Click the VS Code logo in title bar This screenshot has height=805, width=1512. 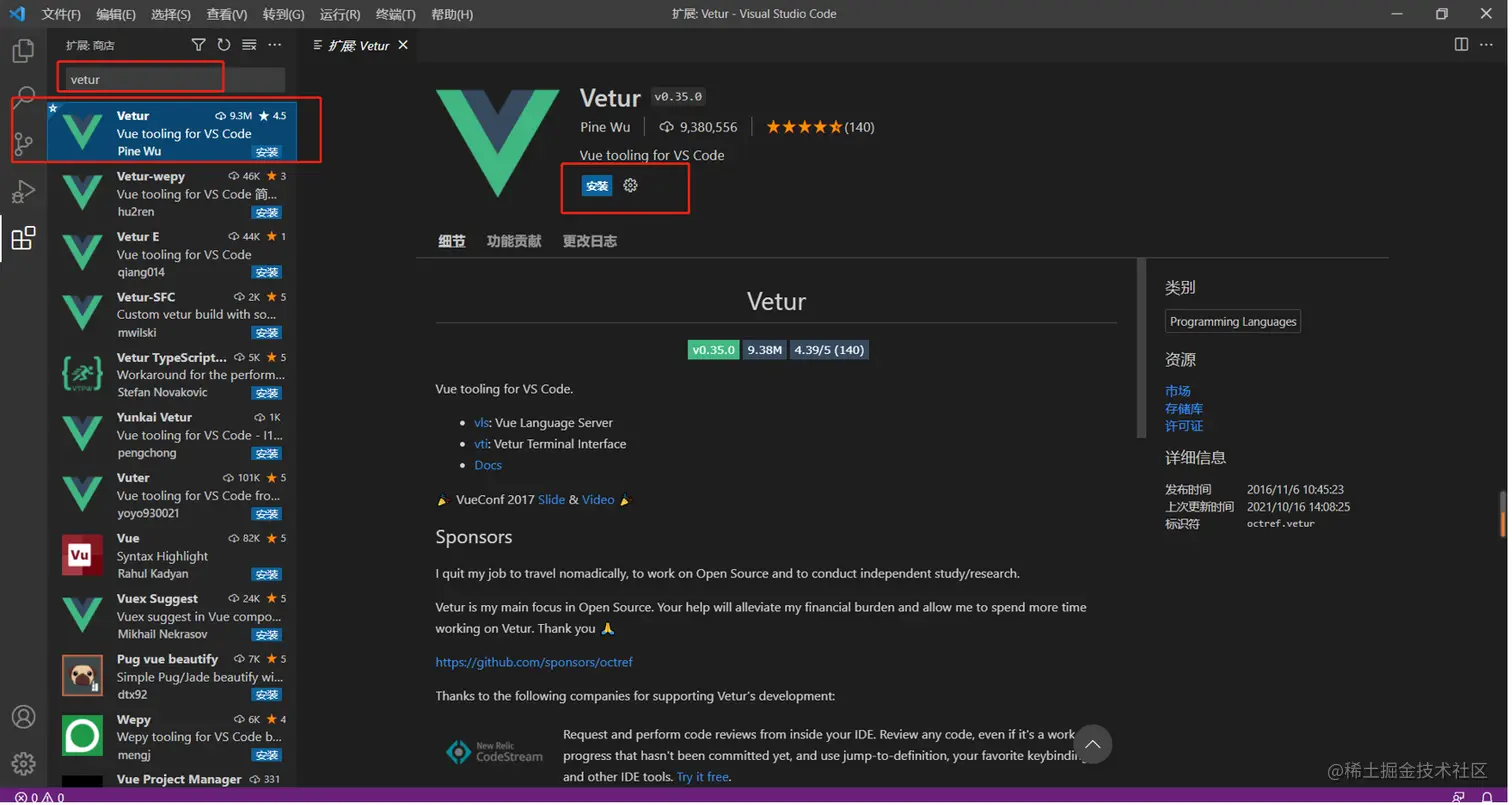pyautogui.click(x=16, y=14)
